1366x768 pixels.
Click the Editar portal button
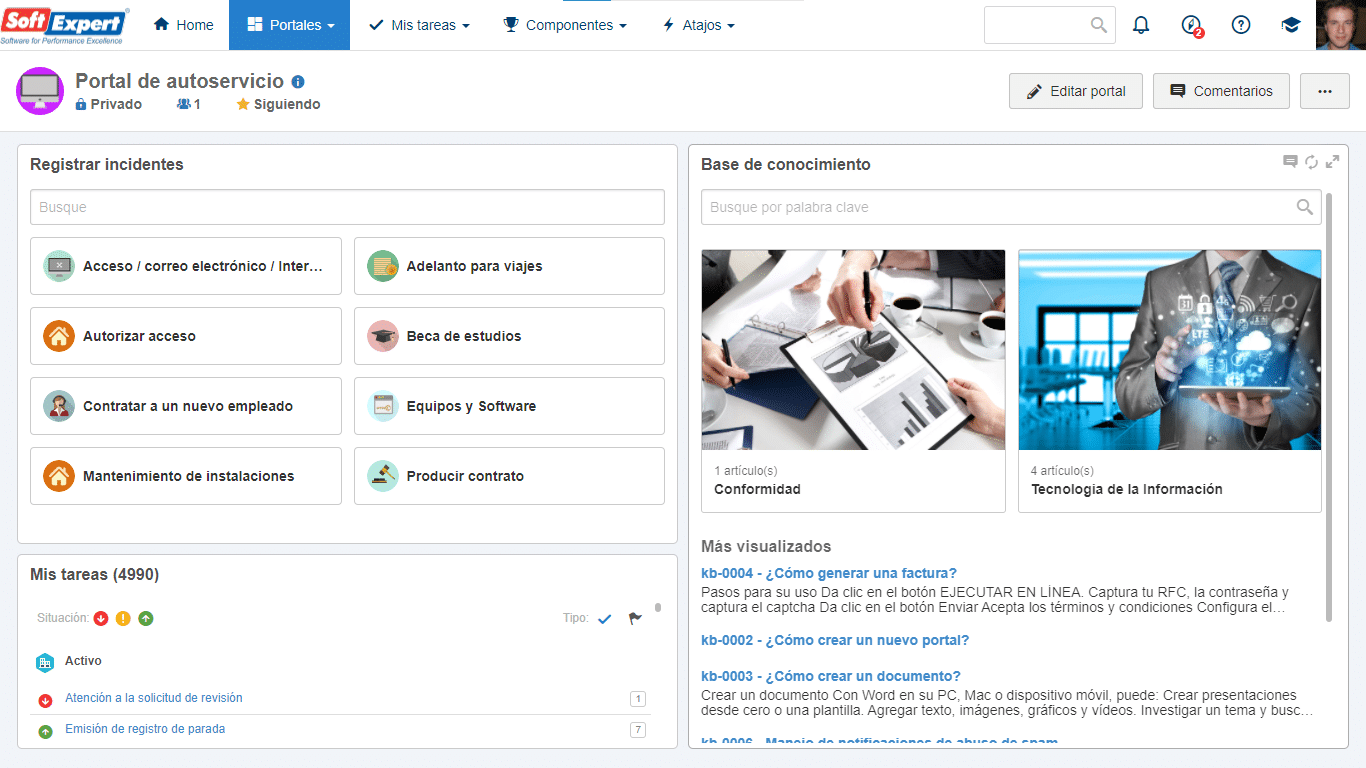[1076, 91]
